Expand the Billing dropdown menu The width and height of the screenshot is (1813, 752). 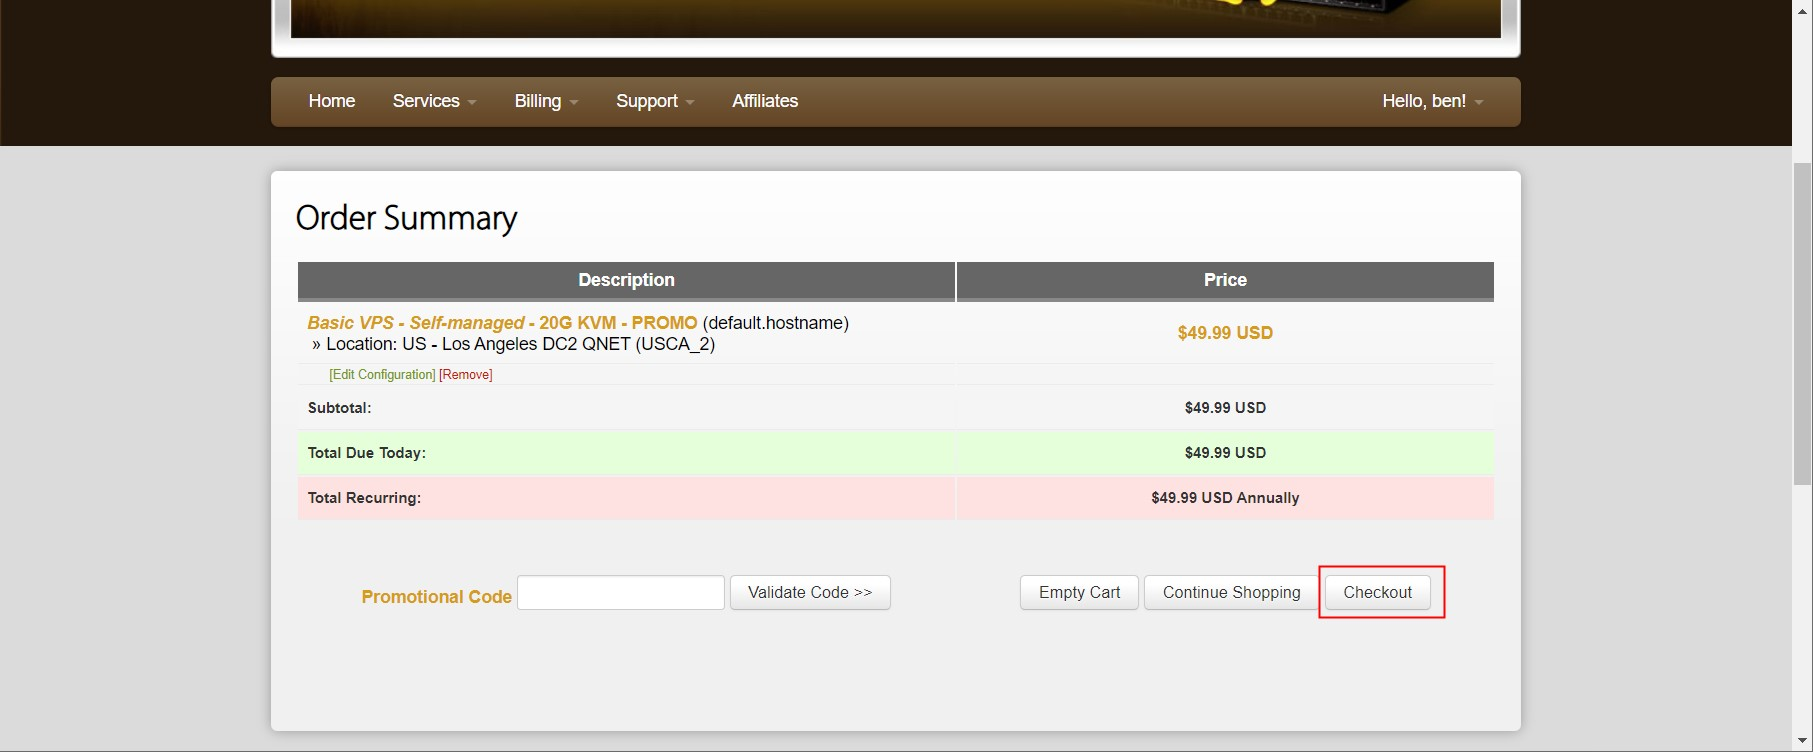(546, 101)
